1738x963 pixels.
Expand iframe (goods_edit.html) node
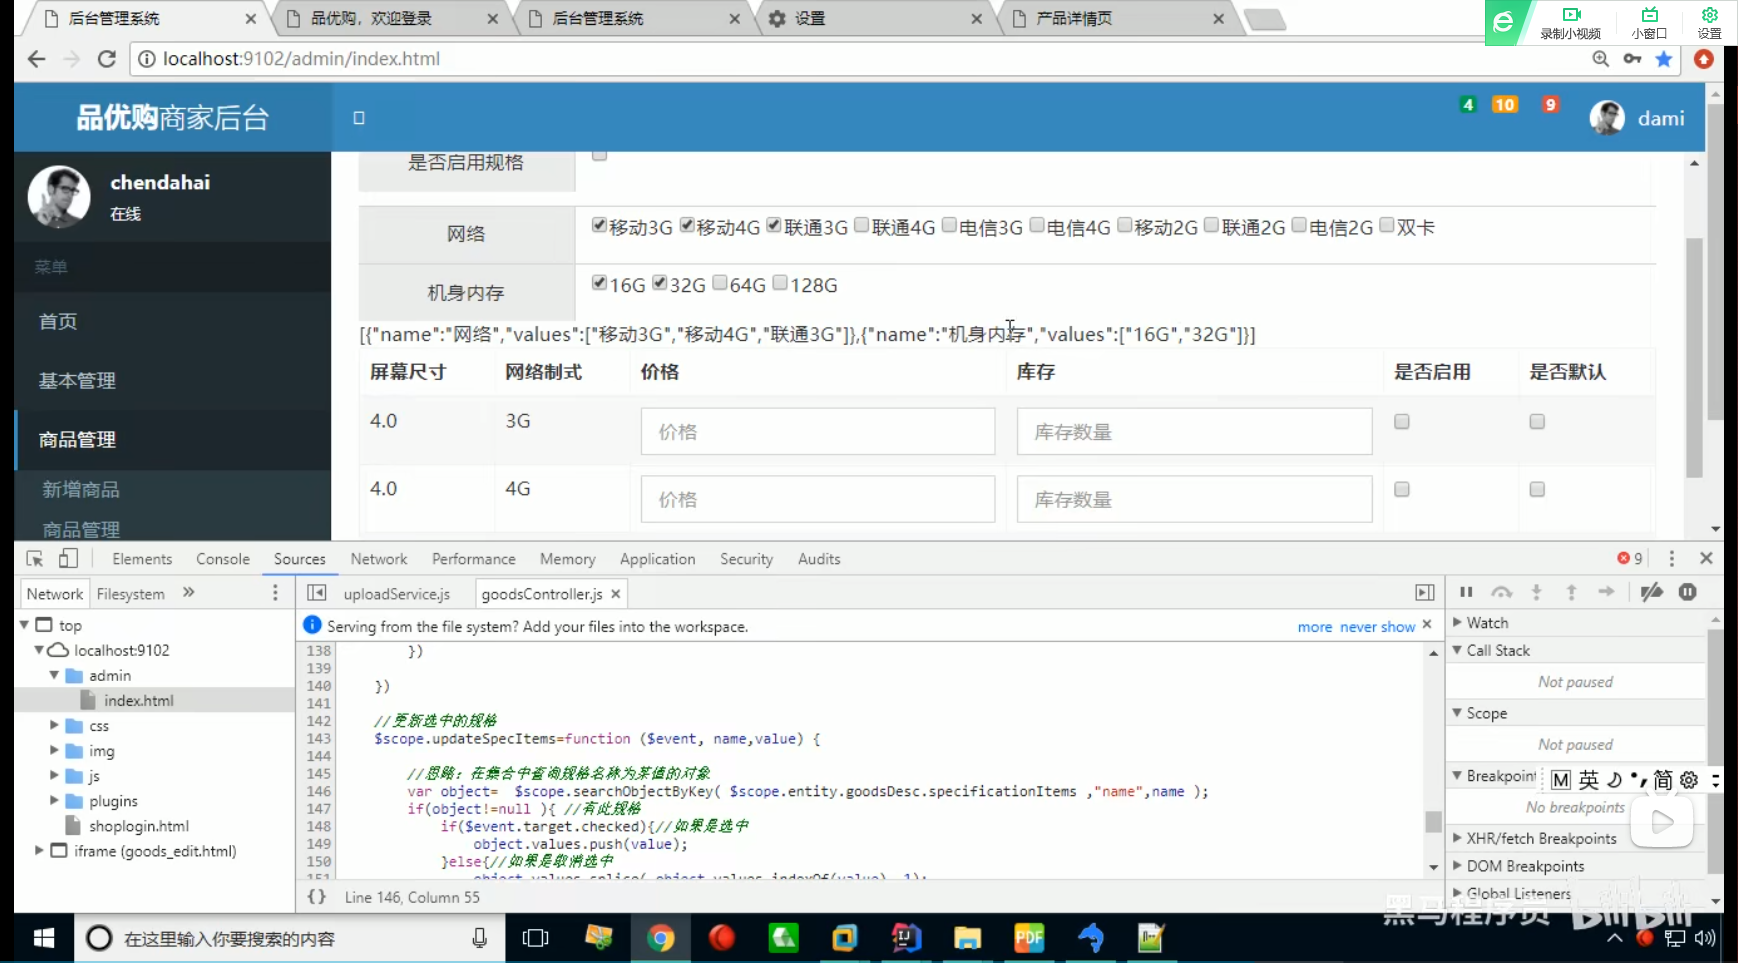[39, 850]
